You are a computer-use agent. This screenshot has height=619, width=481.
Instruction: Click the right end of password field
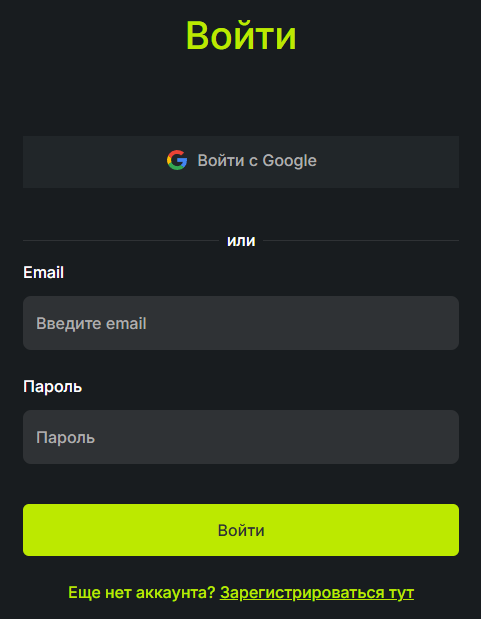pyautogui.click(x=446, y=437)
